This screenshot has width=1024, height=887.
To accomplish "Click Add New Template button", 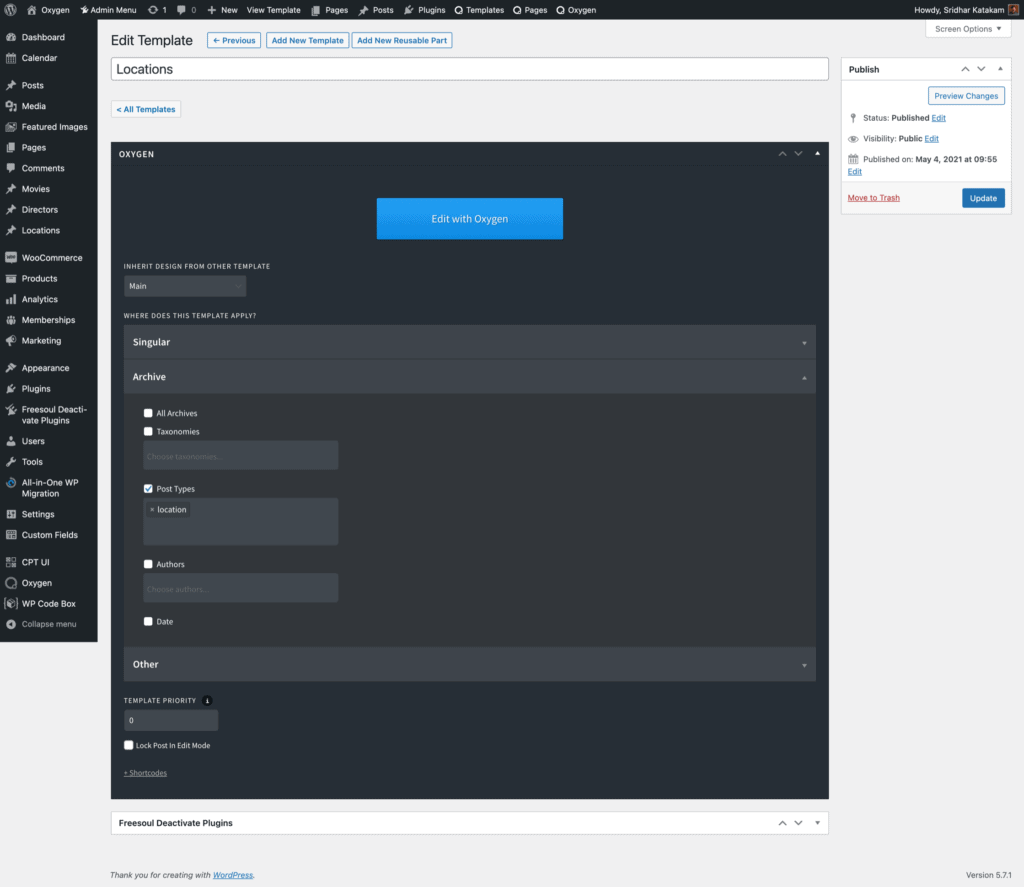I will 307,40.
